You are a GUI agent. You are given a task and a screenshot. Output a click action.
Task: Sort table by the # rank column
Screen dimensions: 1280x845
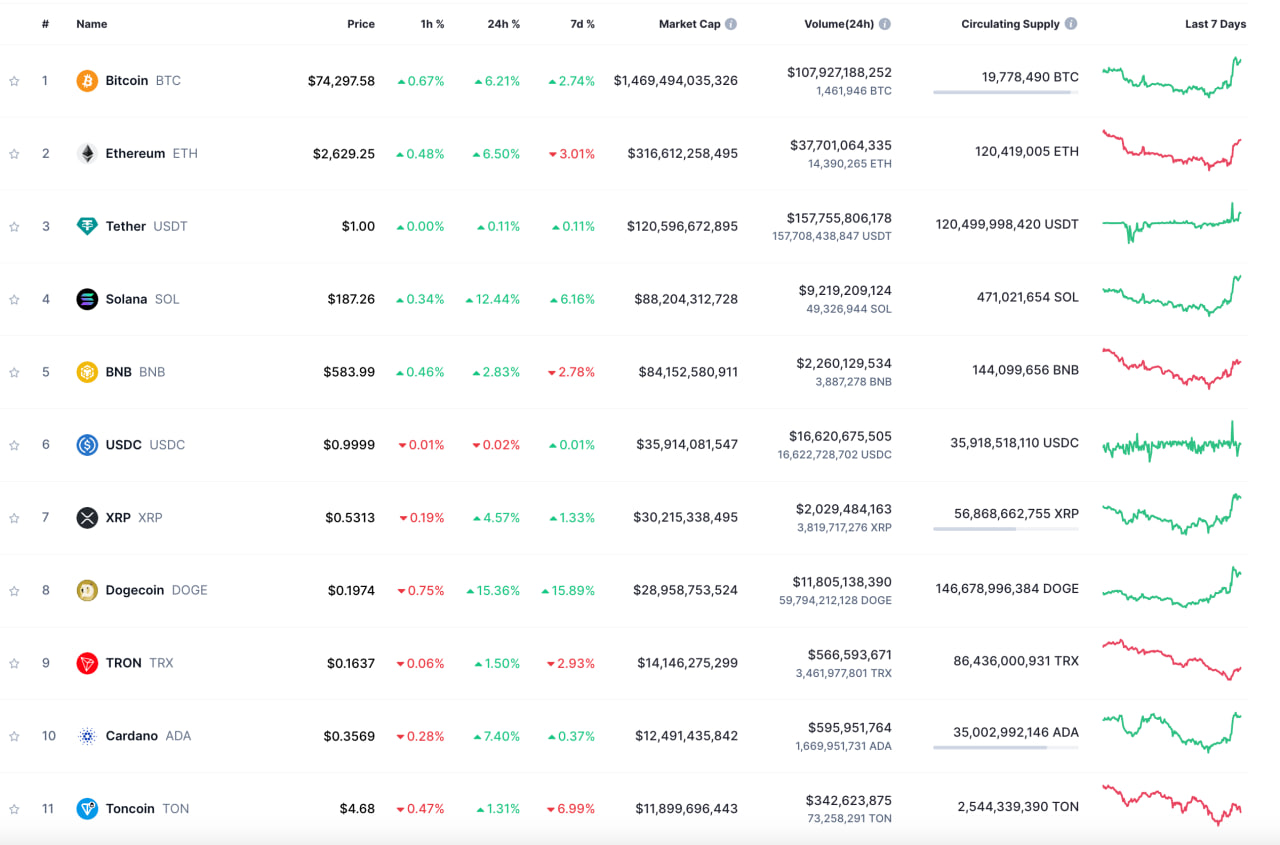point(45,24)
